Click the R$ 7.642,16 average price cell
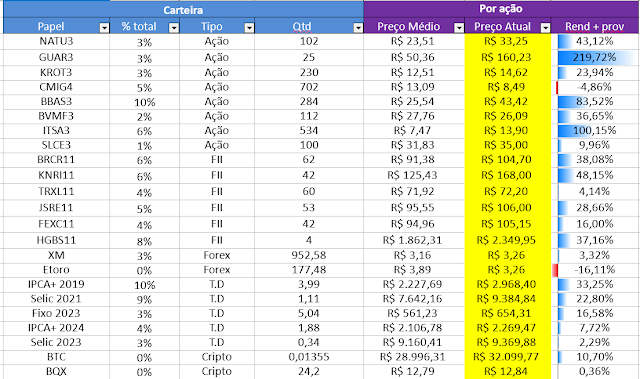The width and height of the screenshot is (640, 379). click(x=414, y=299)
